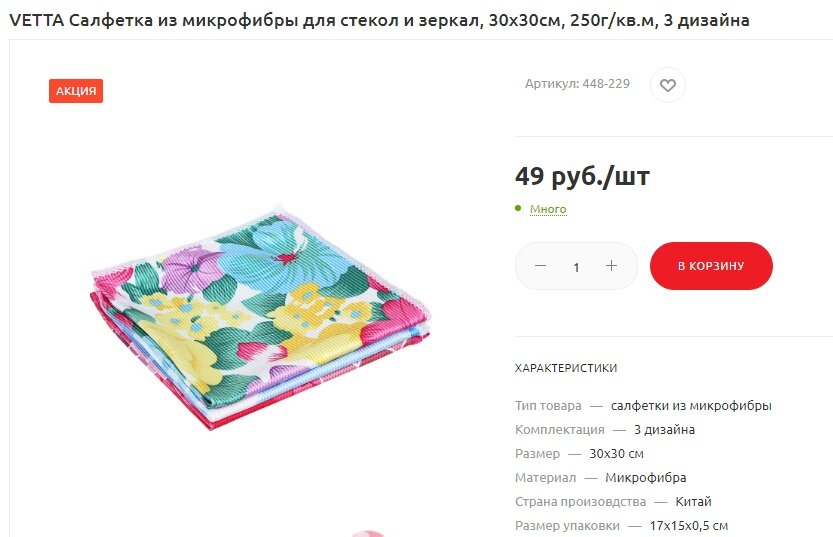833x537 pixels.
Task: Open the floral microfiber cloth product image
Action: tap(260, 317)
